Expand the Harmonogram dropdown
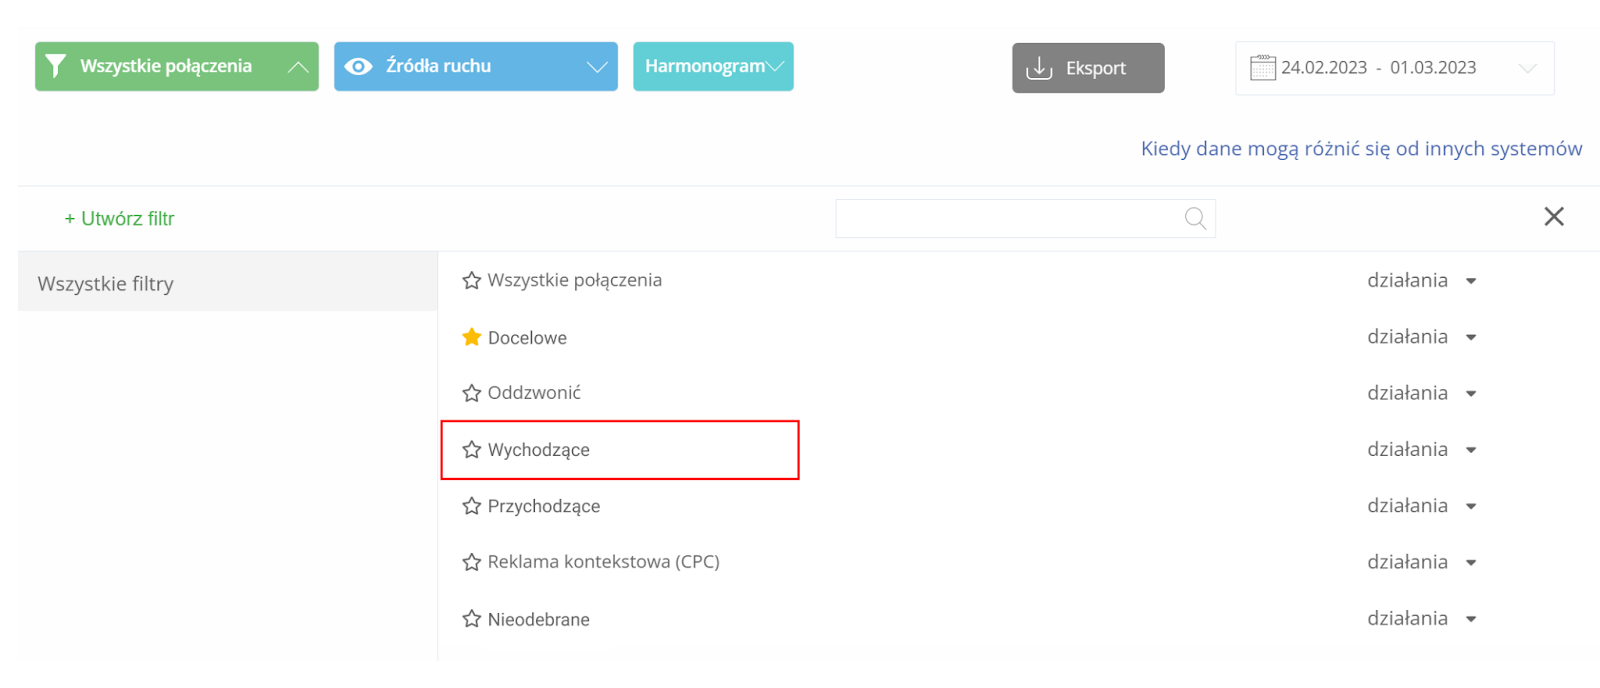This screenshot has width=1600, height=688. (x=775, y=66)
